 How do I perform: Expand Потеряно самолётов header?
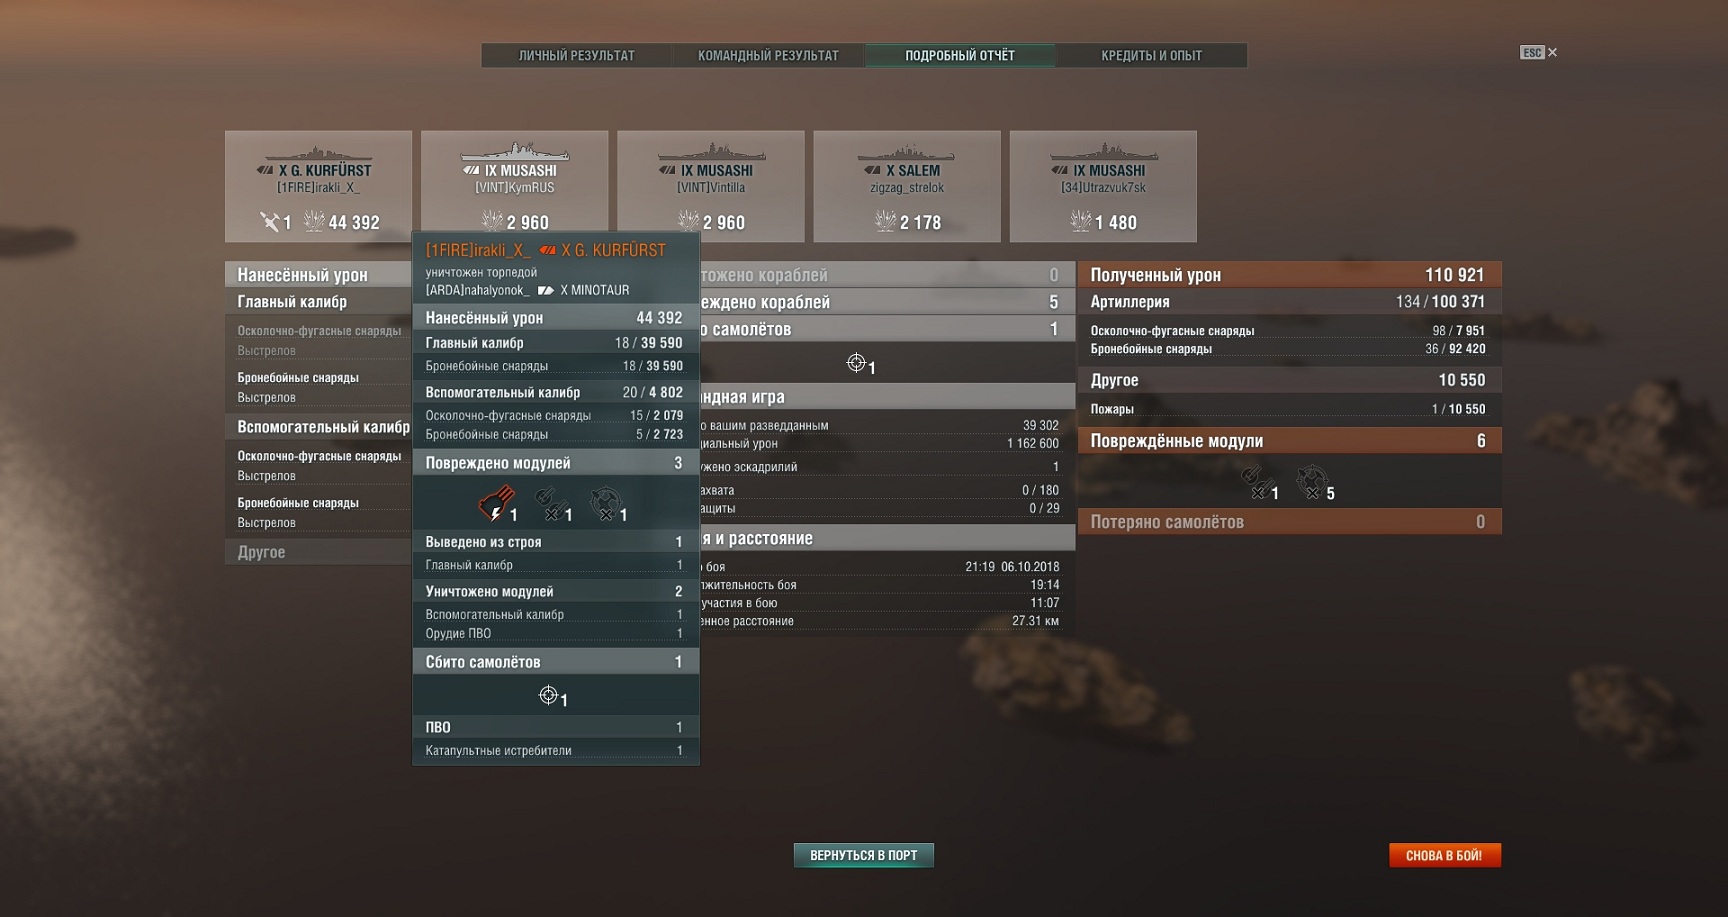tap(1289, 522)
